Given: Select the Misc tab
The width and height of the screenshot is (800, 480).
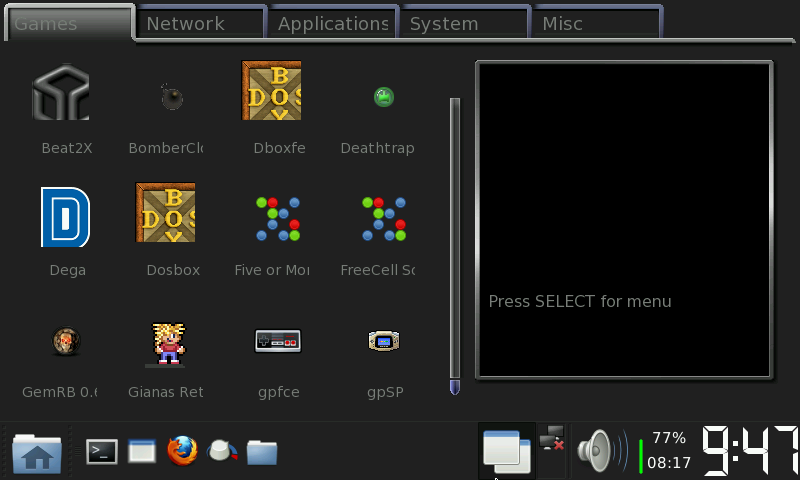Looking at the screenshot, I should (596, 24).
